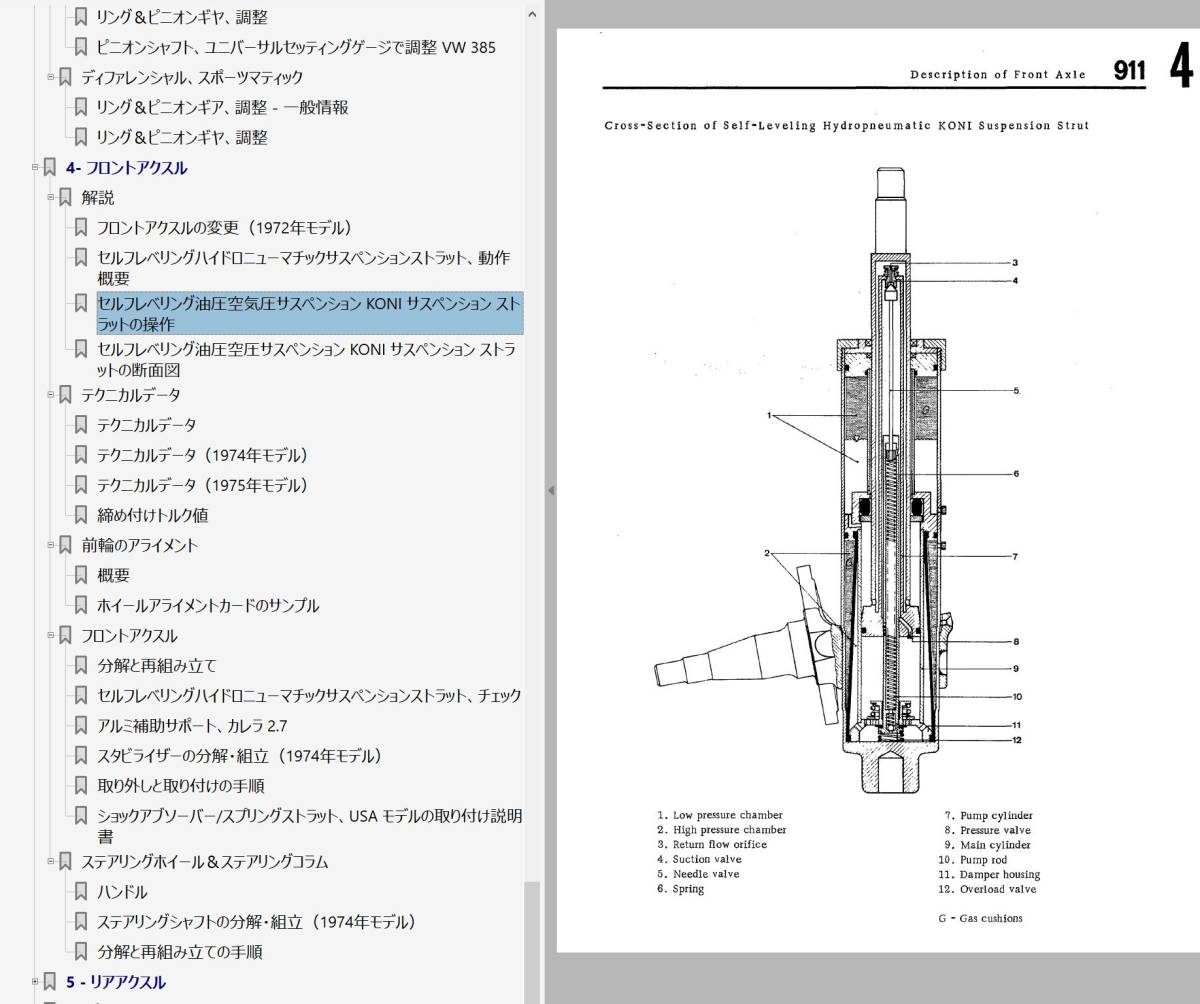Click bookmark icon beside 概要
The image size is (1200, 1004).
click(81, 576)
